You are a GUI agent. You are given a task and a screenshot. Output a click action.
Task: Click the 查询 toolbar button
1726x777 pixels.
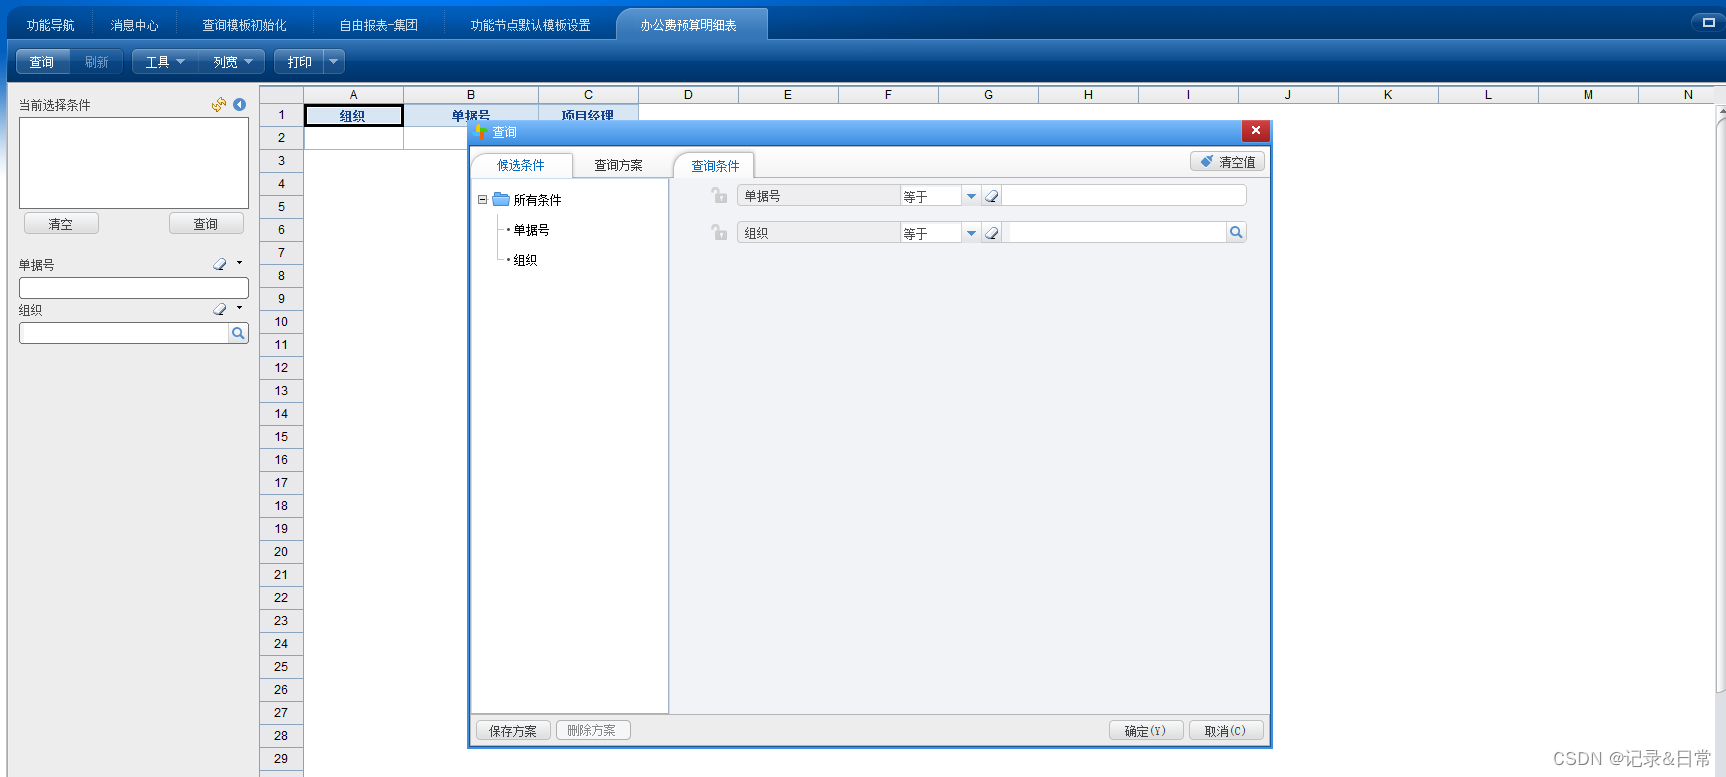(42, 62)
